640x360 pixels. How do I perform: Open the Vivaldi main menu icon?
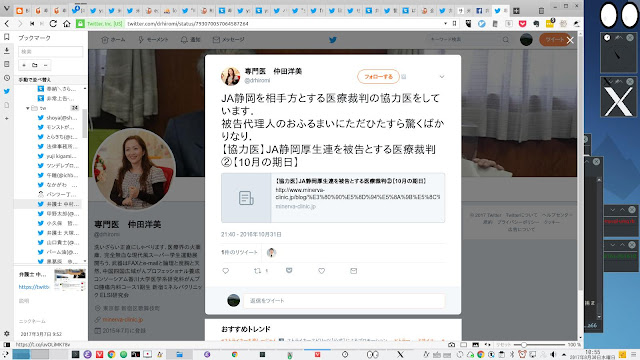[6, 8]
